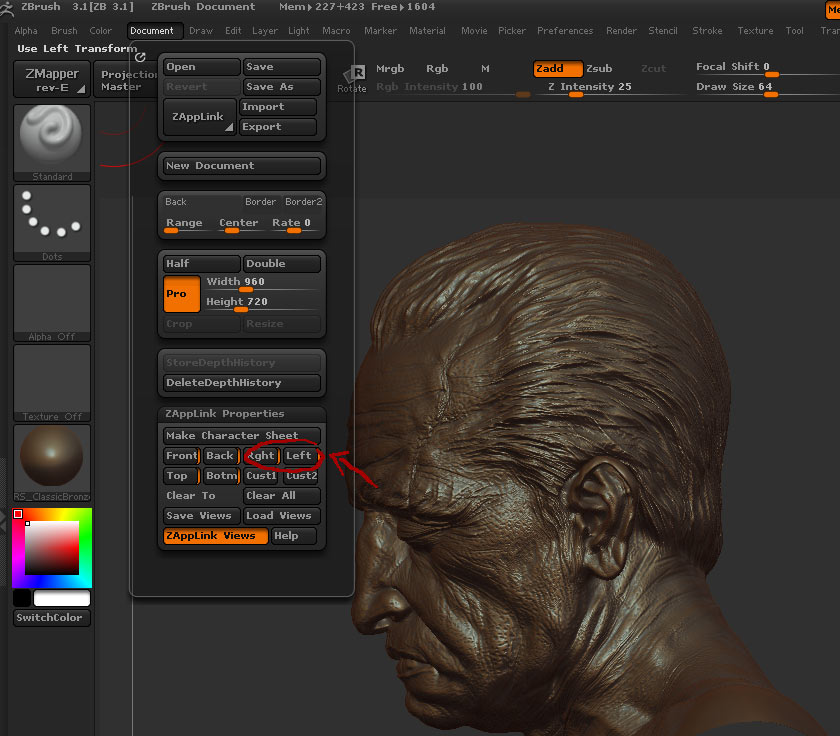
Task: Adjust the document Width slider
Action: click(262, 283)
